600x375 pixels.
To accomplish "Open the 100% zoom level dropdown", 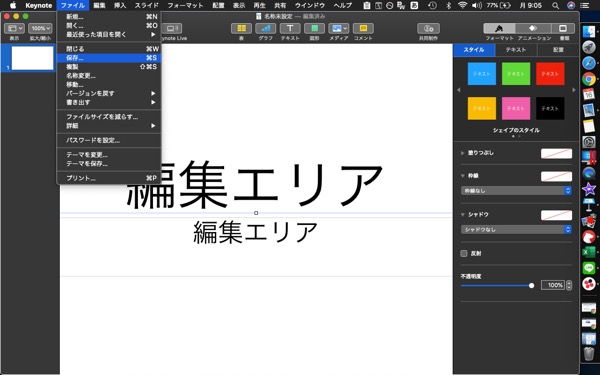I will click(x=40, y=28).
